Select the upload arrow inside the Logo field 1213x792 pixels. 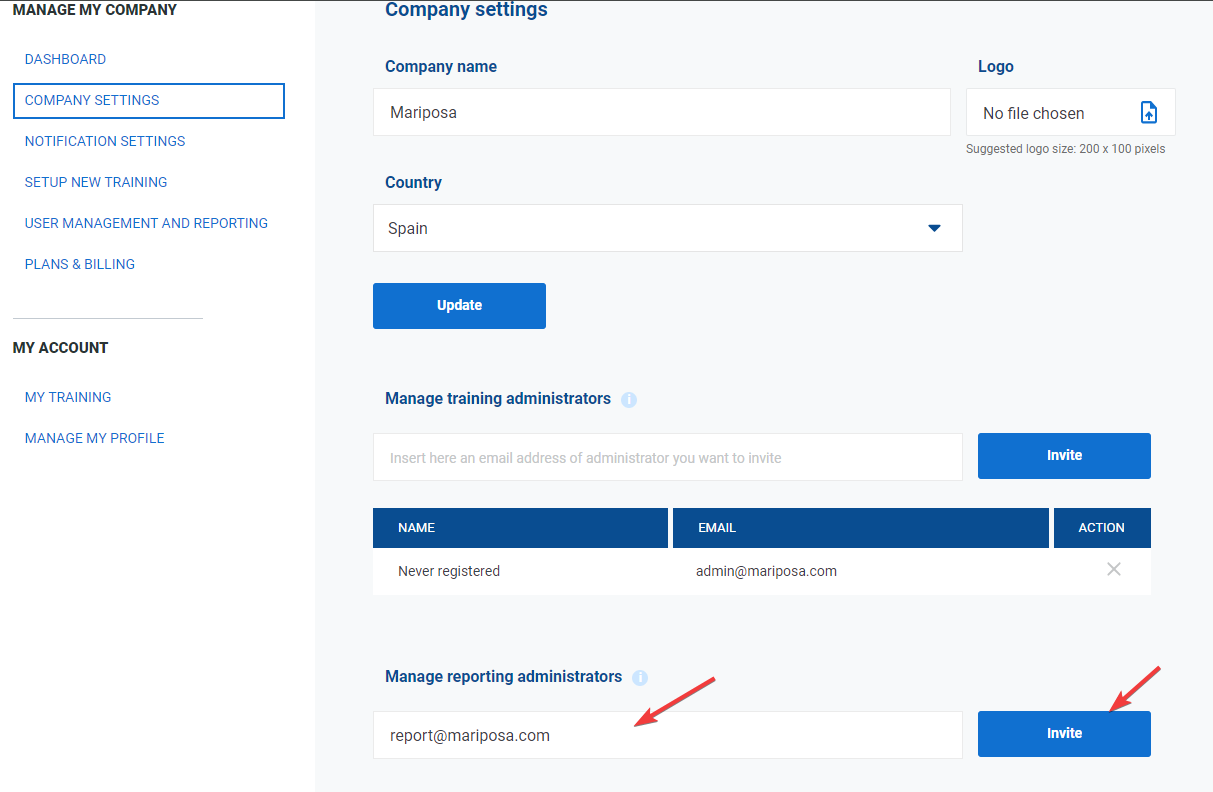(1148, 112)
